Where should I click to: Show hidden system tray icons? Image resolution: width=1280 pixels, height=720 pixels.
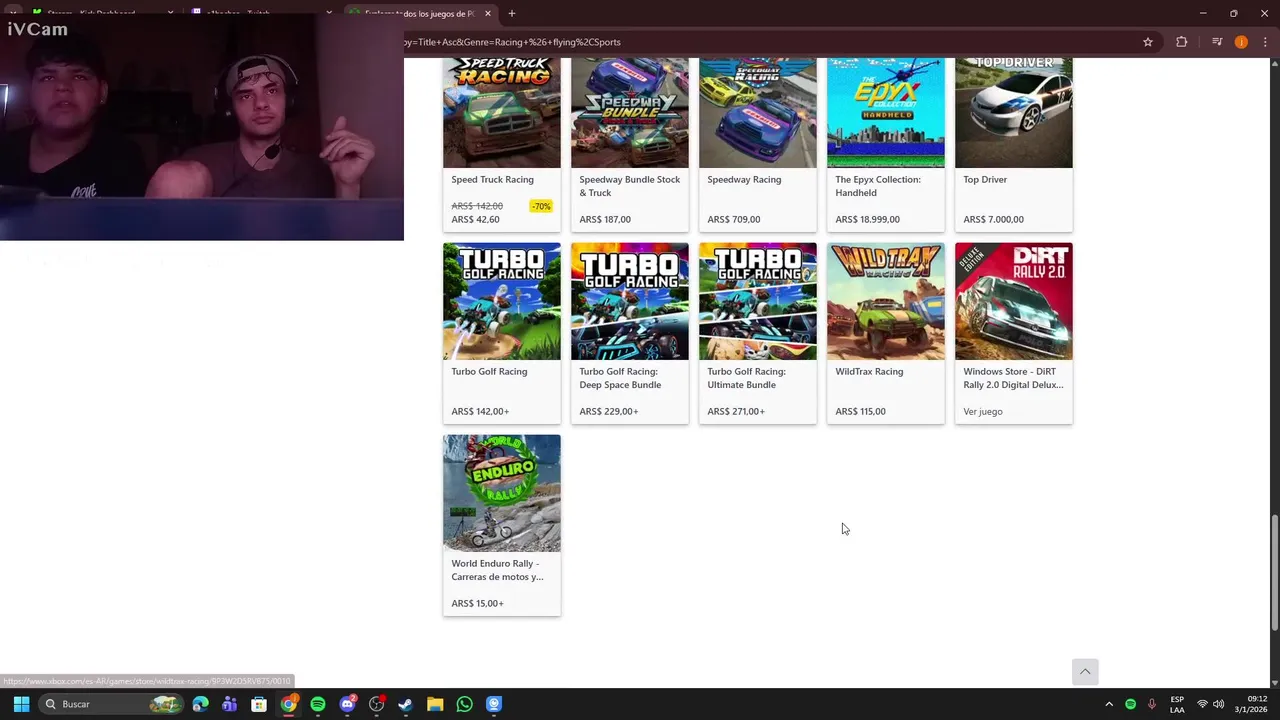(1109, 704)
